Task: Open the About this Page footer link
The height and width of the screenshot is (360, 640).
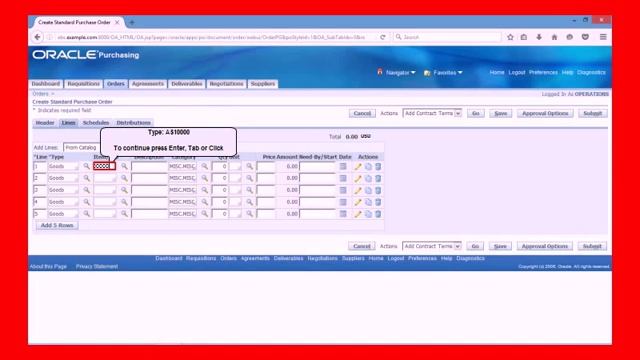Action: [x=48, y=267]
